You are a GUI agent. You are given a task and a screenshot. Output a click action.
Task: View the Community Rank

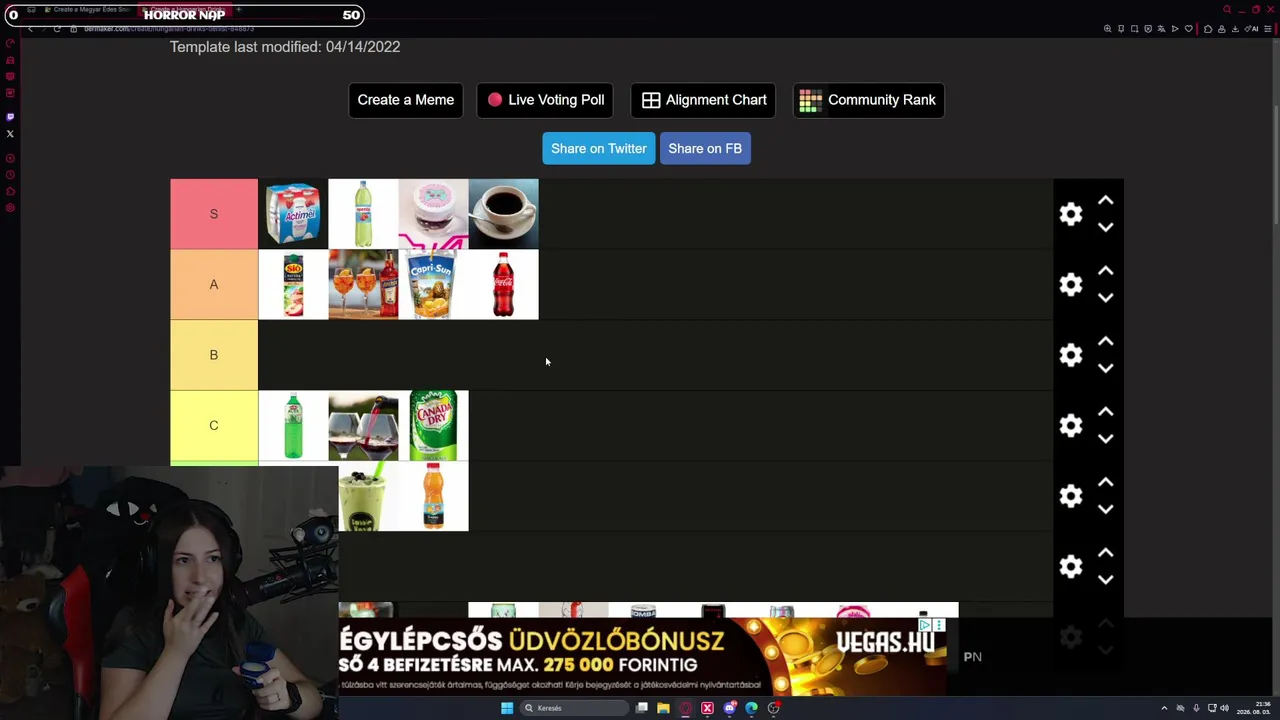click(x=869, y=100)
